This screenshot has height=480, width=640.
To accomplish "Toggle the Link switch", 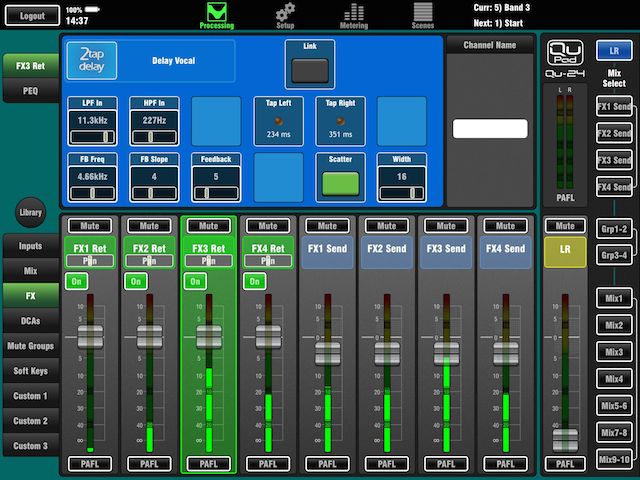I will pyautogui.click(x=310, y=70).
